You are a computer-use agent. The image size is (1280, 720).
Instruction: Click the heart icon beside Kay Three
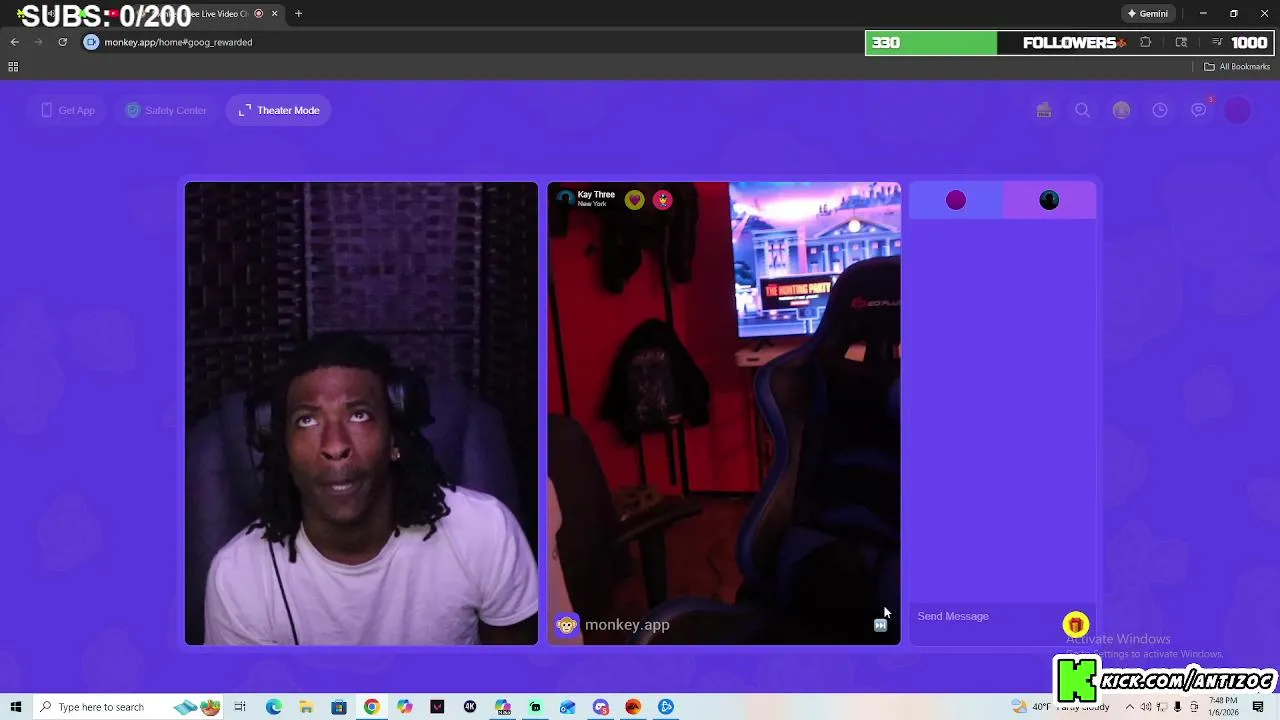(x=635, y=200)
